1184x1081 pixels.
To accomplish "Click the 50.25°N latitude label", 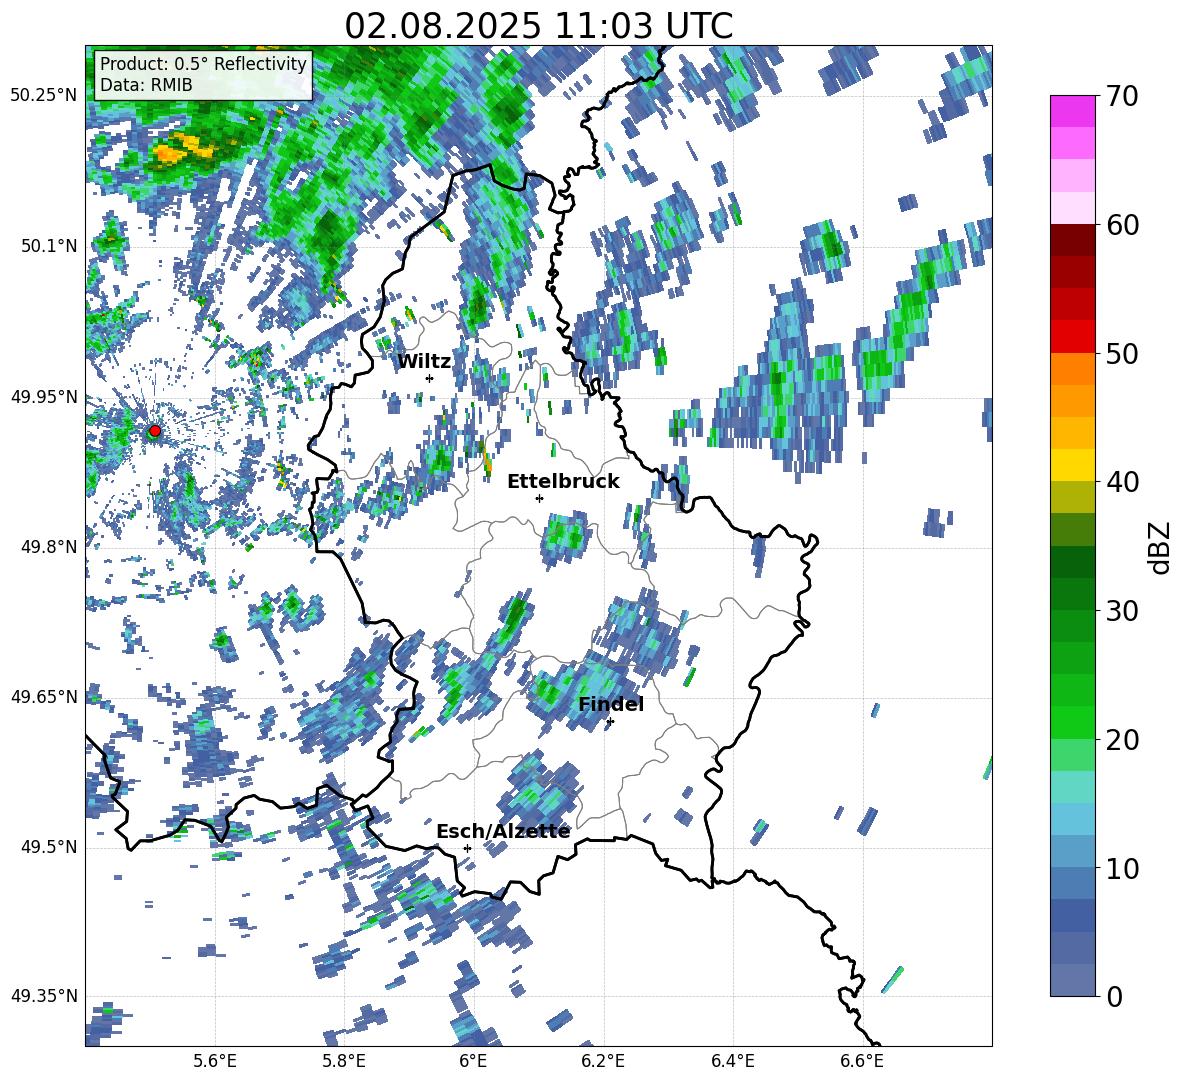I will pos(44,96).
